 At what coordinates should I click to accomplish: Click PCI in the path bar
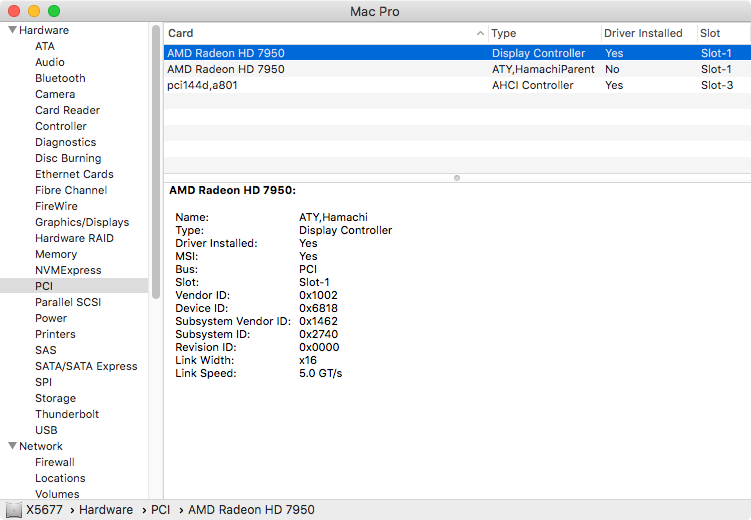tap(160, 510)
